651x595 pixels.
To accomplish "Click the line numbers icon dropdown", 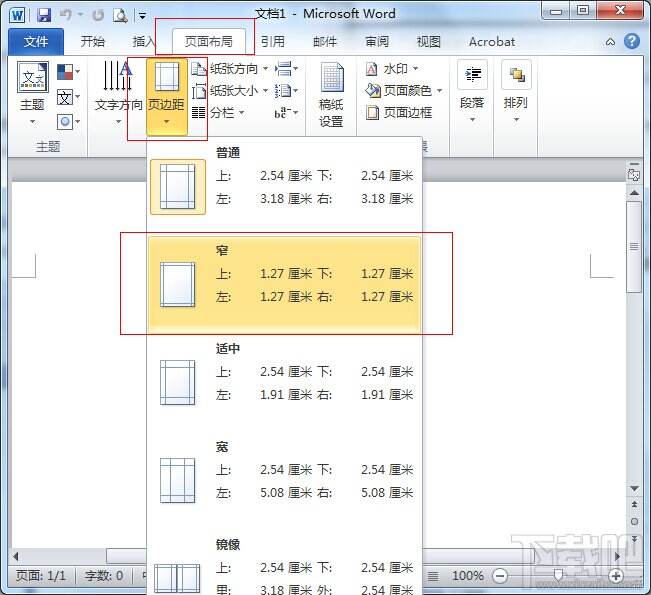I will pyautogui.click(x=286, y=91).
